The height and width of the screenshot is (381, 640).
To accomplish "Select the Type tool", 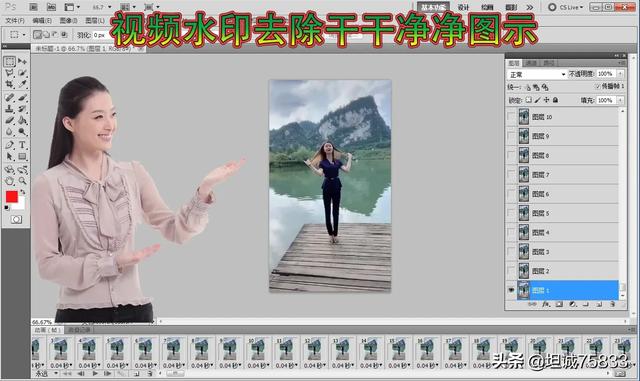I will click(x=22, y=145).
